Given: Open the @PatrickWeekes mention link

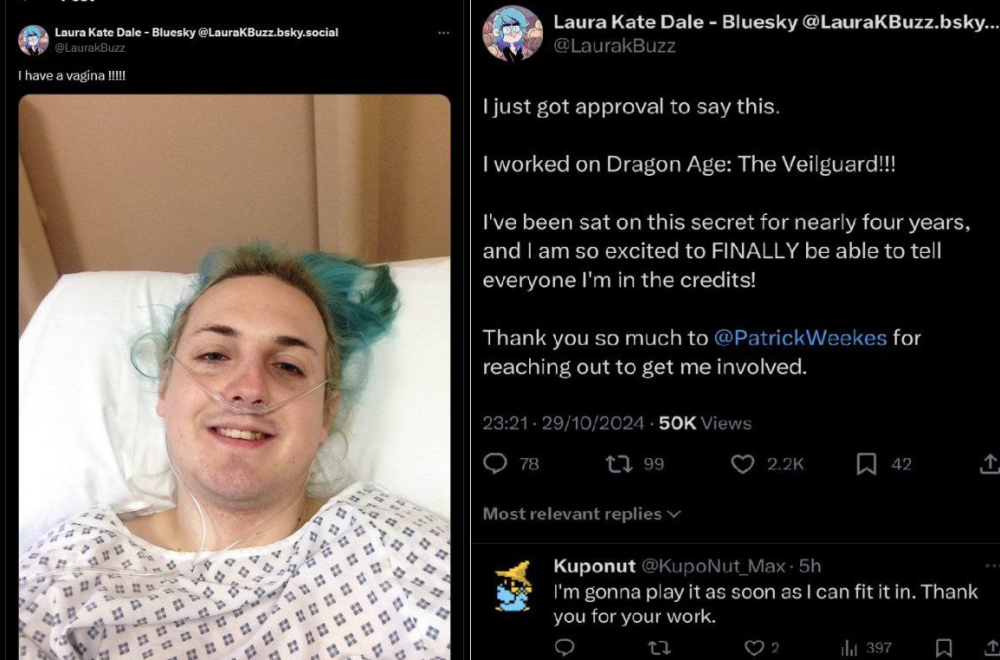Looking at the screenshot, I should pos(800,337).
